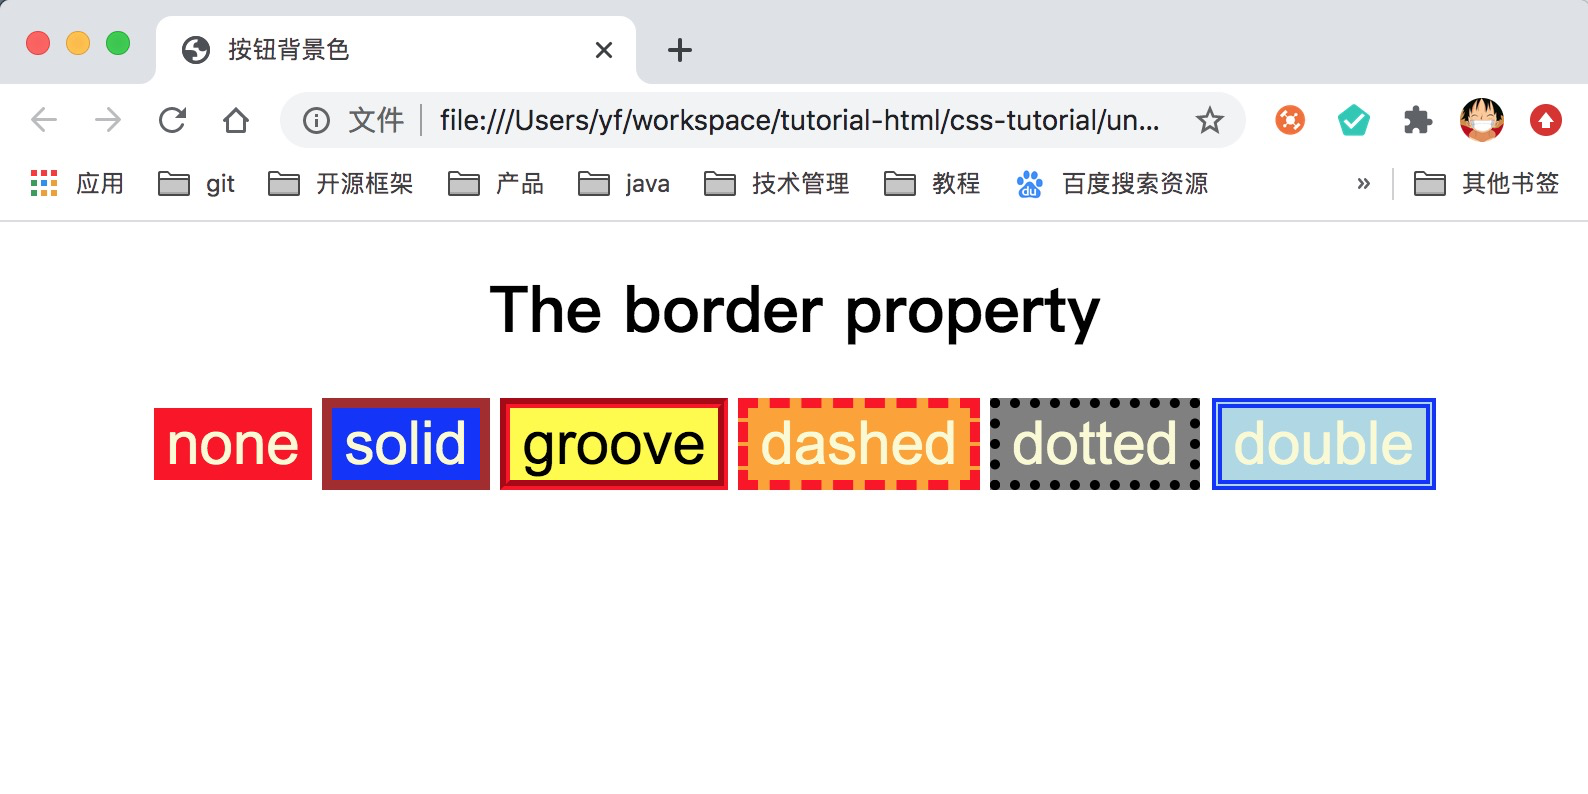The width and height of the screenshot is (1588, 794).
Task: Maximize the window with green button
Action: pos(118,43)
